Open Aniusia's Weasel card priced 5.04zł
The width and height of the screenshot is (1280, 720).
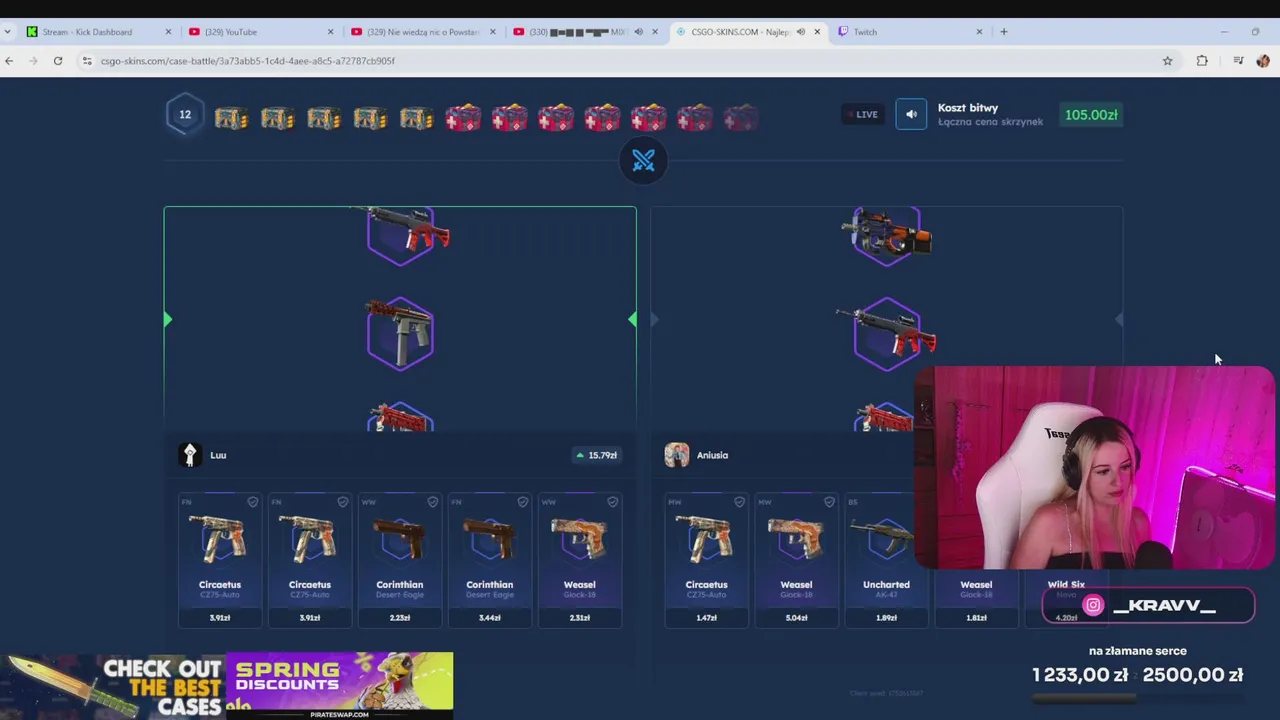[x=797, y=560]
